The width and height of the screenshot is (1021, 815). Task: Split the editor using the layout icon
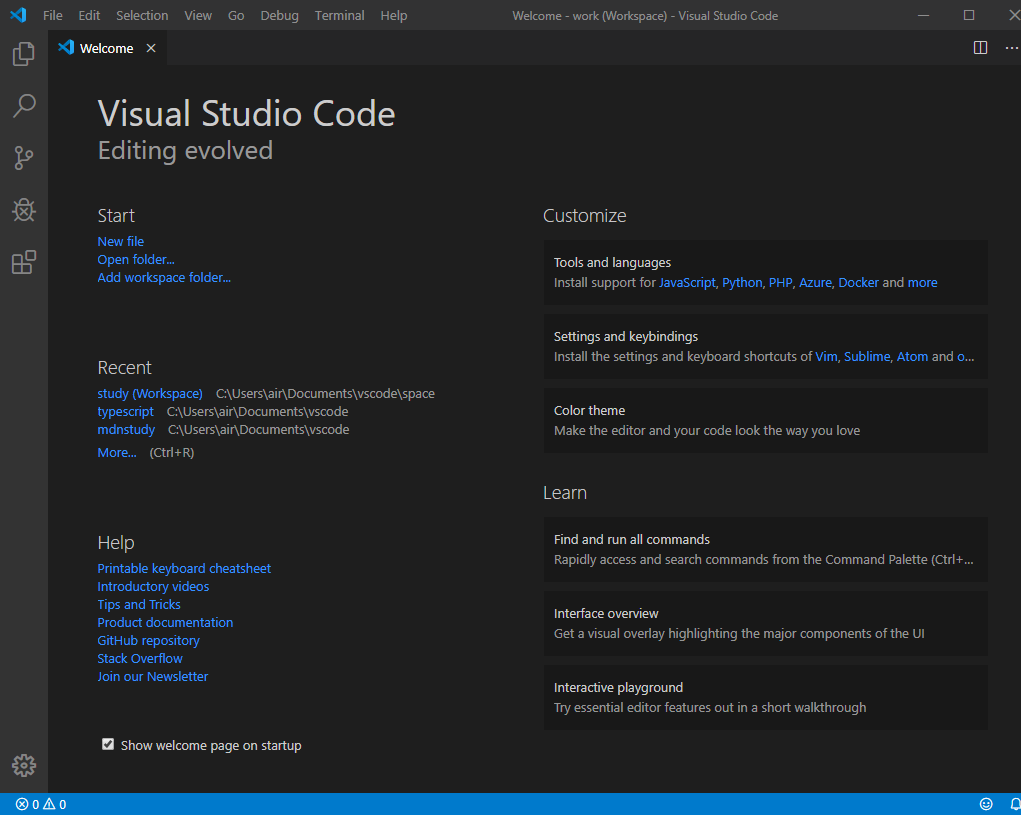click(979, 47)
